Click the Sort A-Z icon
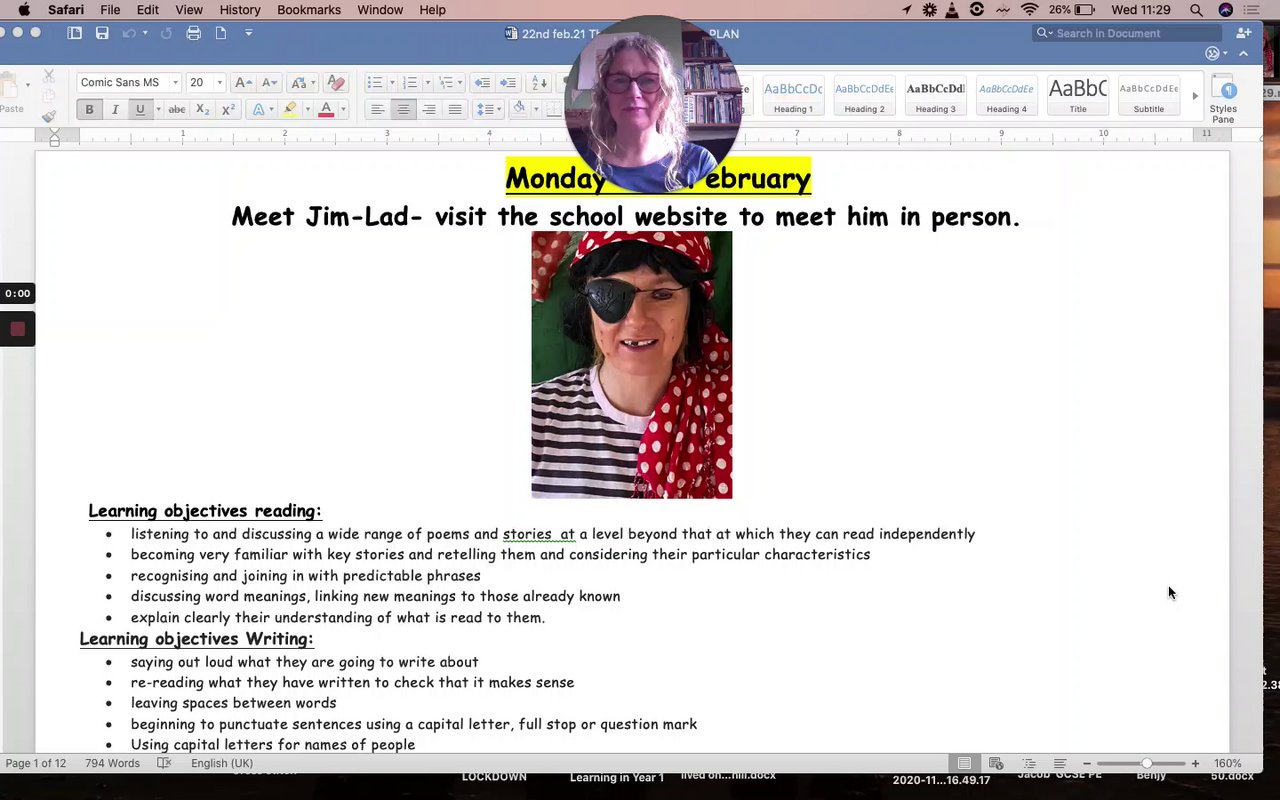The width and height of the screenshot is (1280, 800). point(540,83)
